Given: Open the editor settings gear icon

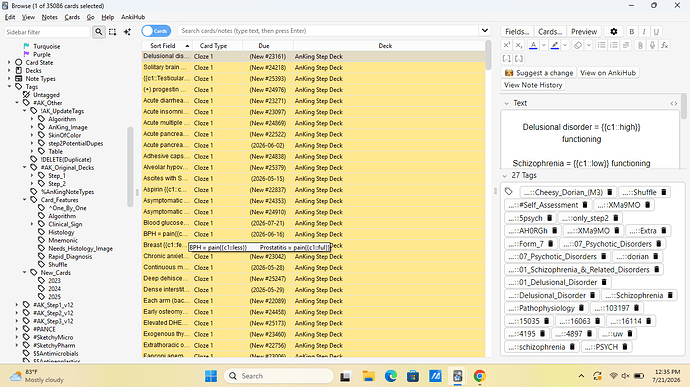Looking at the screenshot, I should pyautogui.click(x=613, y=31).
